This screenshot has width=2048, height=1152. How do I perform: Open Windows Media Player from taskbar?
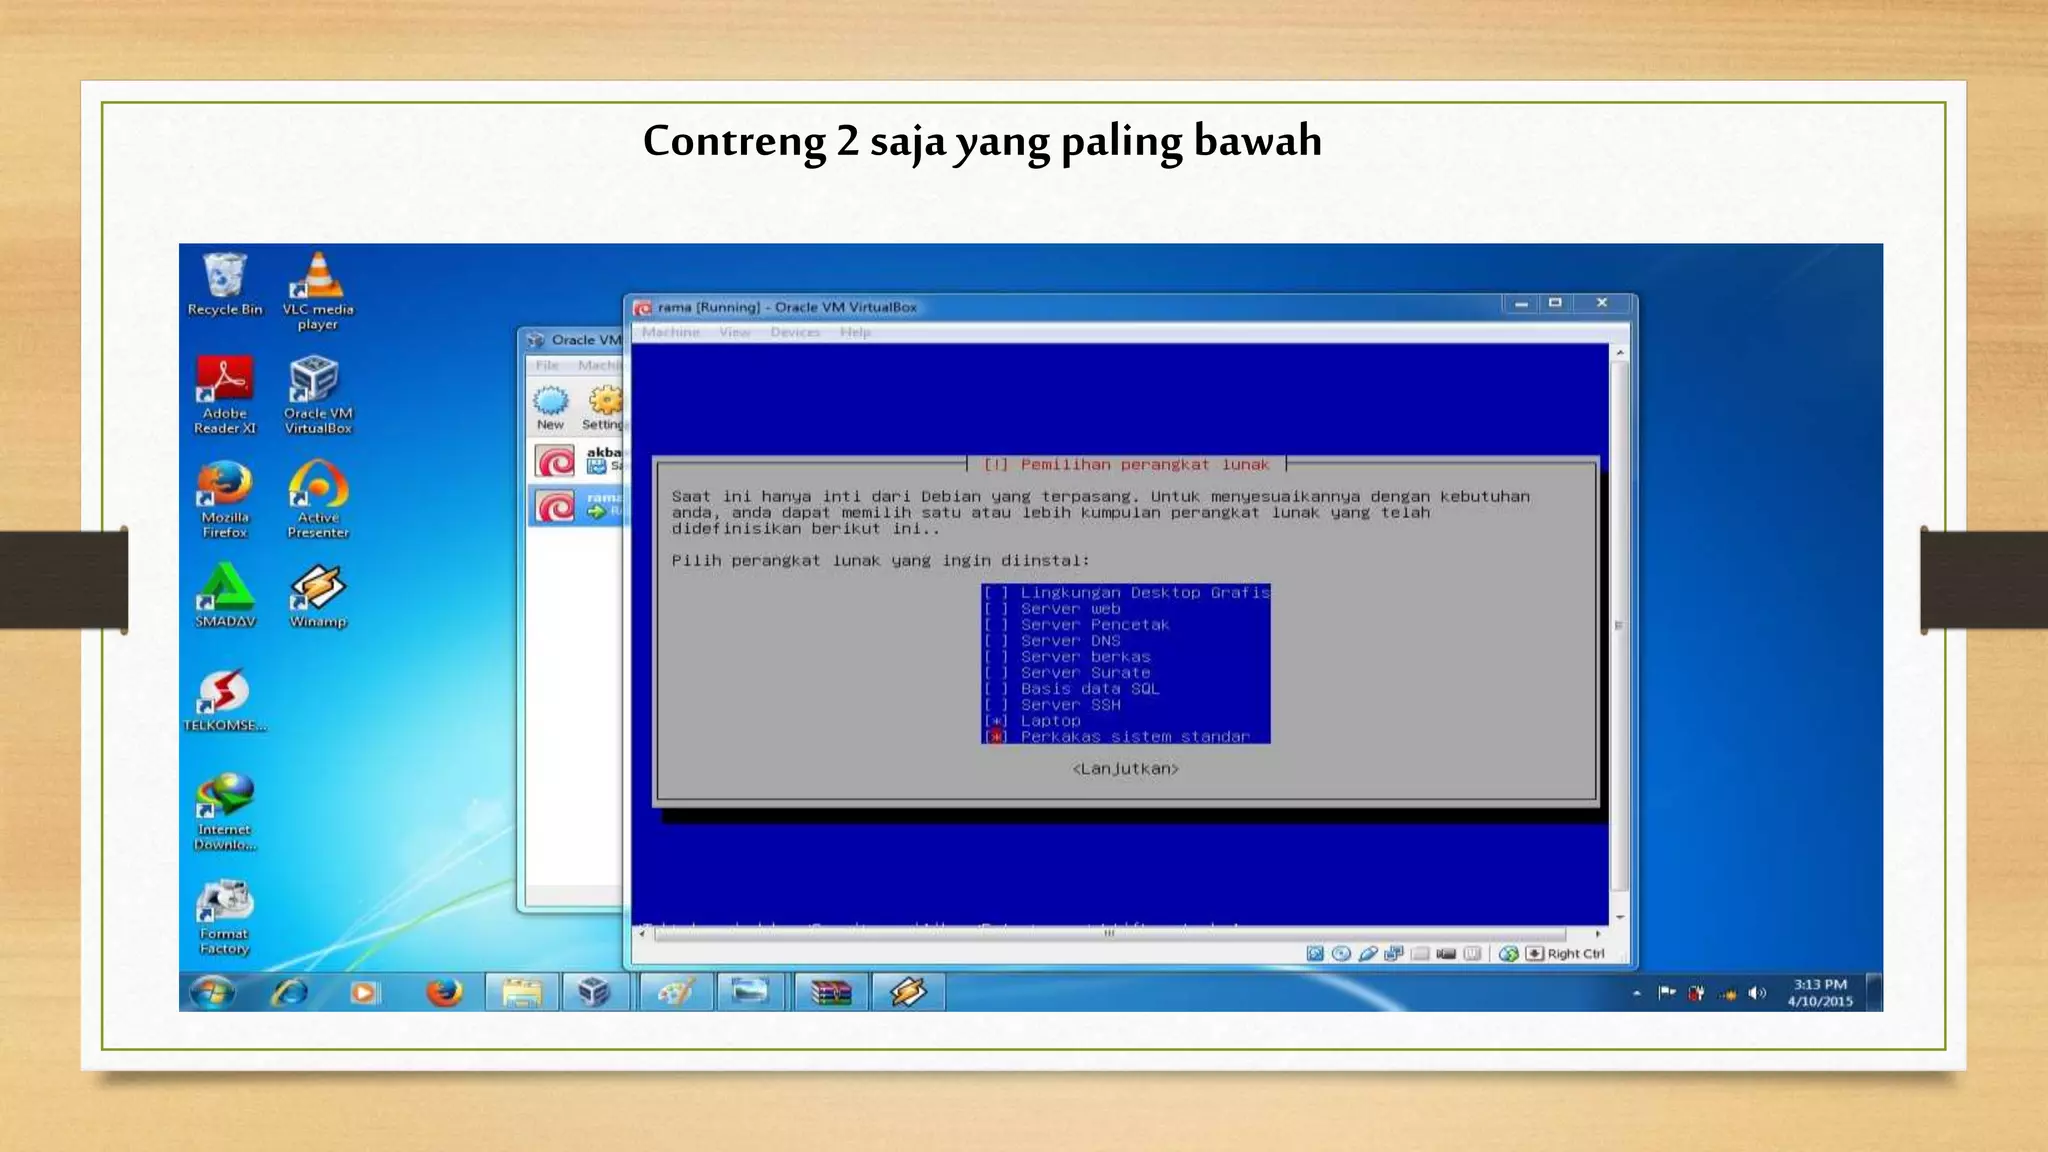pos(364,992)
